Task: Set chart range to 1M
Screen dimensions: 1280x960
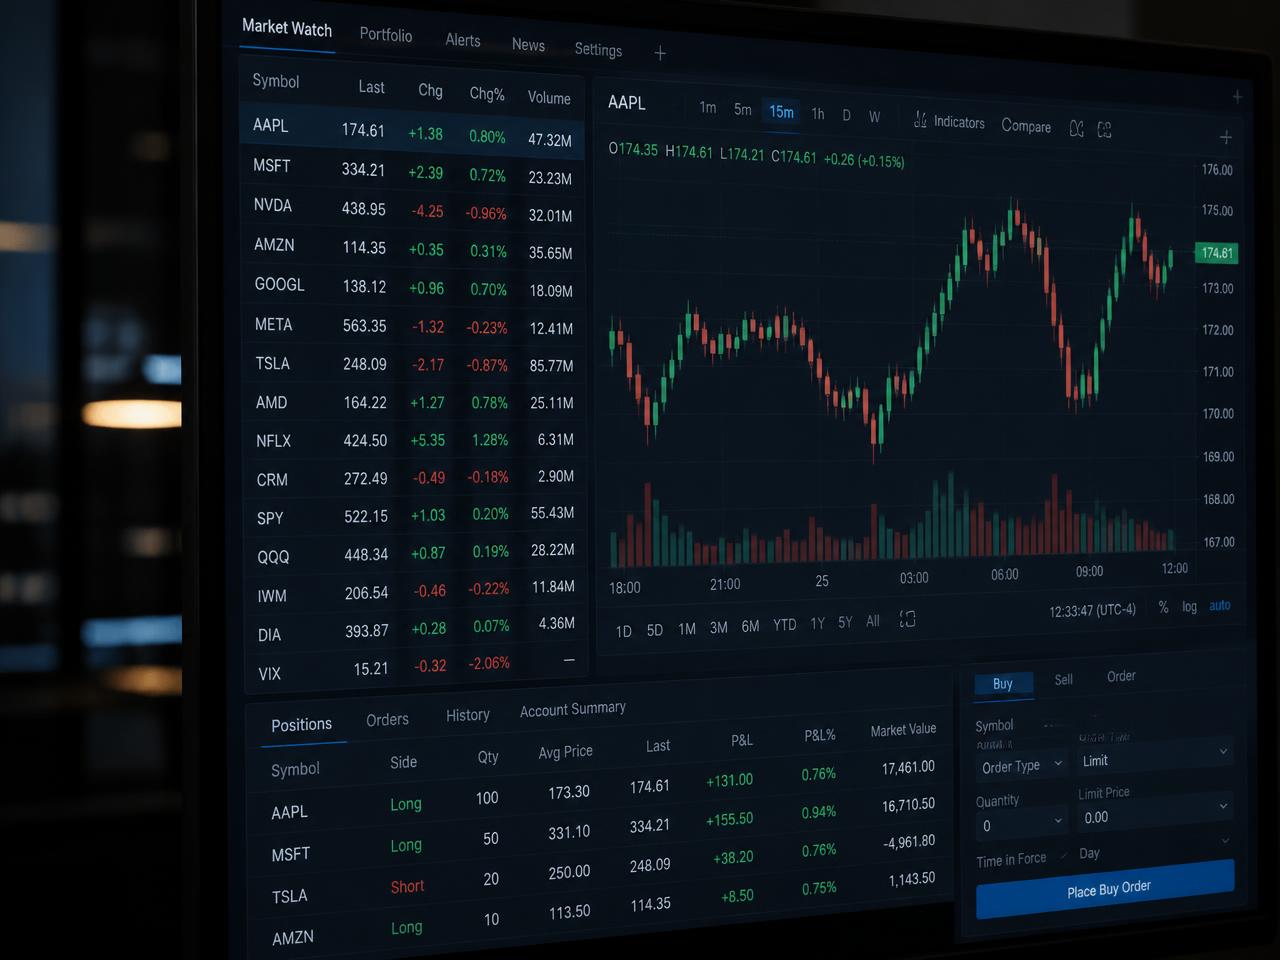Action: pos(687,629)
